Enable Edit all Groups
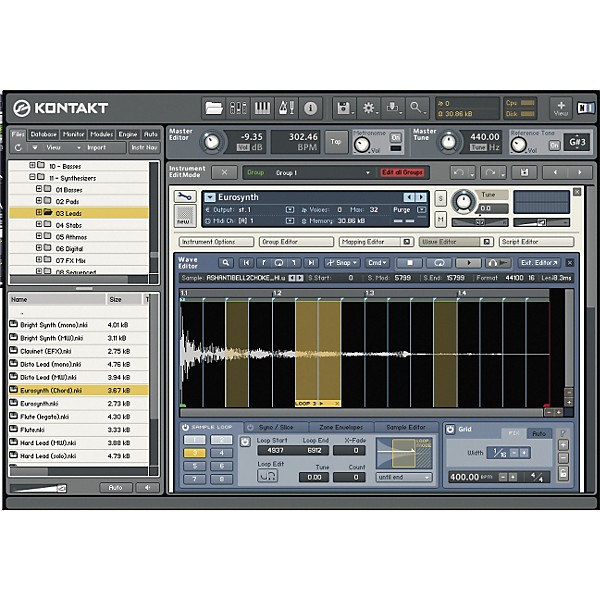Viewport: 600px width, 600px height. [x=403, y=173]
